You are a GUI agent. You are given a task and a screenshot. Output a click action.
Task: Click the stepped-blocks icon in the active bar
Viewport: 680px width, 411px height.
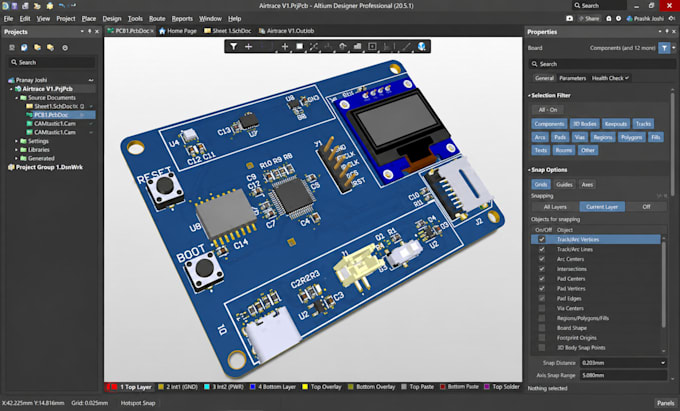(357, 46)
